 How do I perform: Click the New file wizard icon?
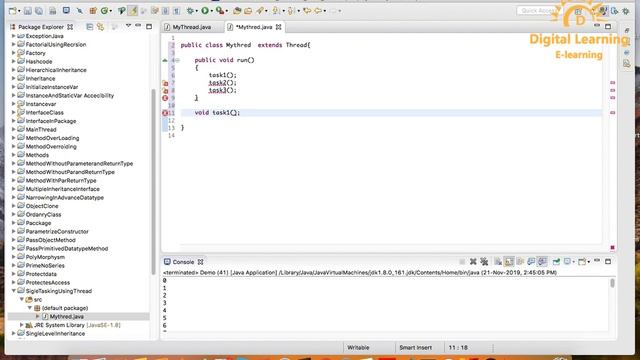(13, 11)
